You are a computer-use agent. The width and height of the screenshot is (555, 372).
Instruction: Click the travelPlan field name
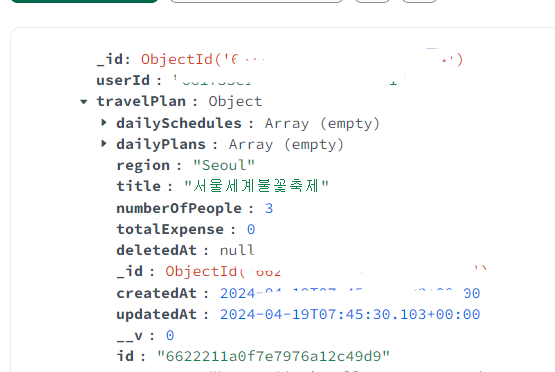141,102
